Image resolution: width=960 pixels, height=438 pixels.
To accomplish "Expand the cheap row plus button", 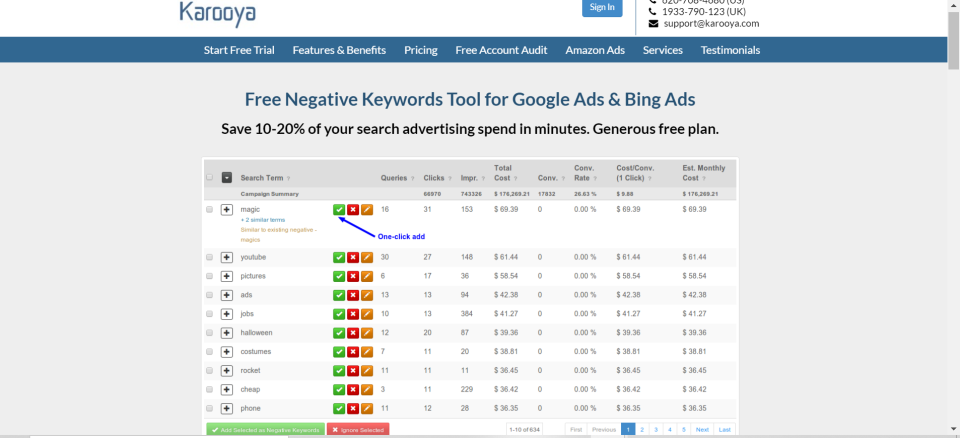I will 227,390.
